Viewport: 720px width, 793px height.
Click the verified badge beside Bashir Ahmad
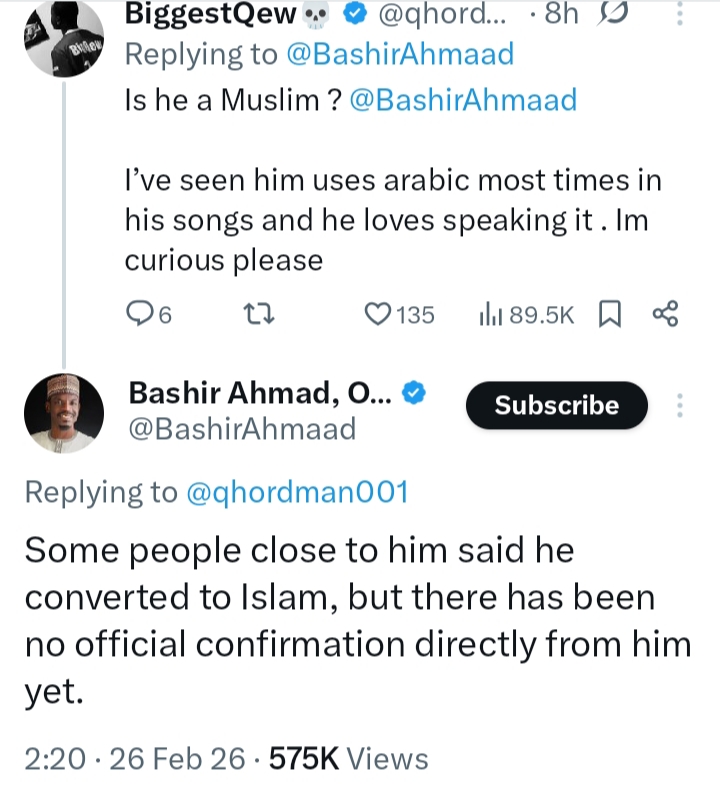(414, 395)
